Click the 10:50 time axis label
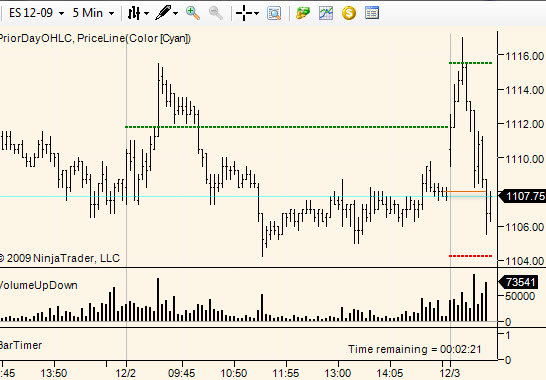 (234, 373)
